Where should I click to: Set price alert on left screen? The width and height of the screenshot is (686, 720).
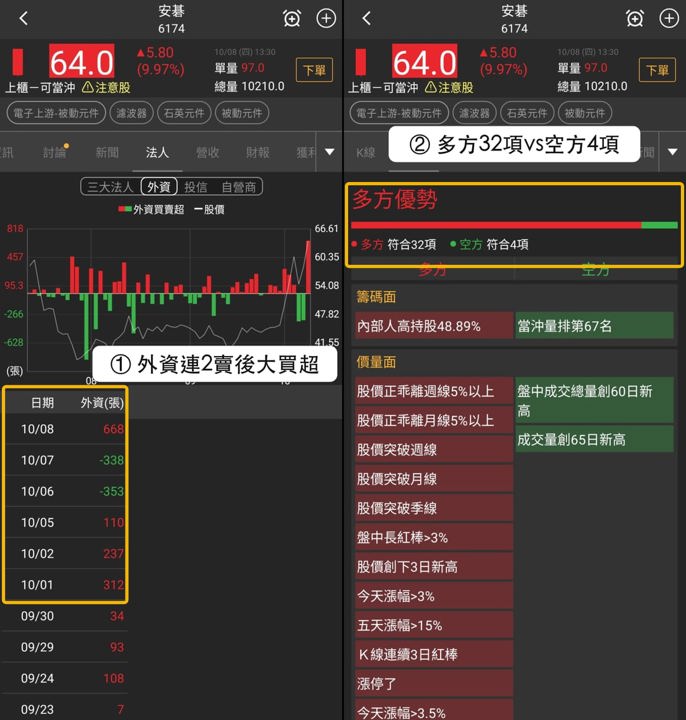click(292, 19)
